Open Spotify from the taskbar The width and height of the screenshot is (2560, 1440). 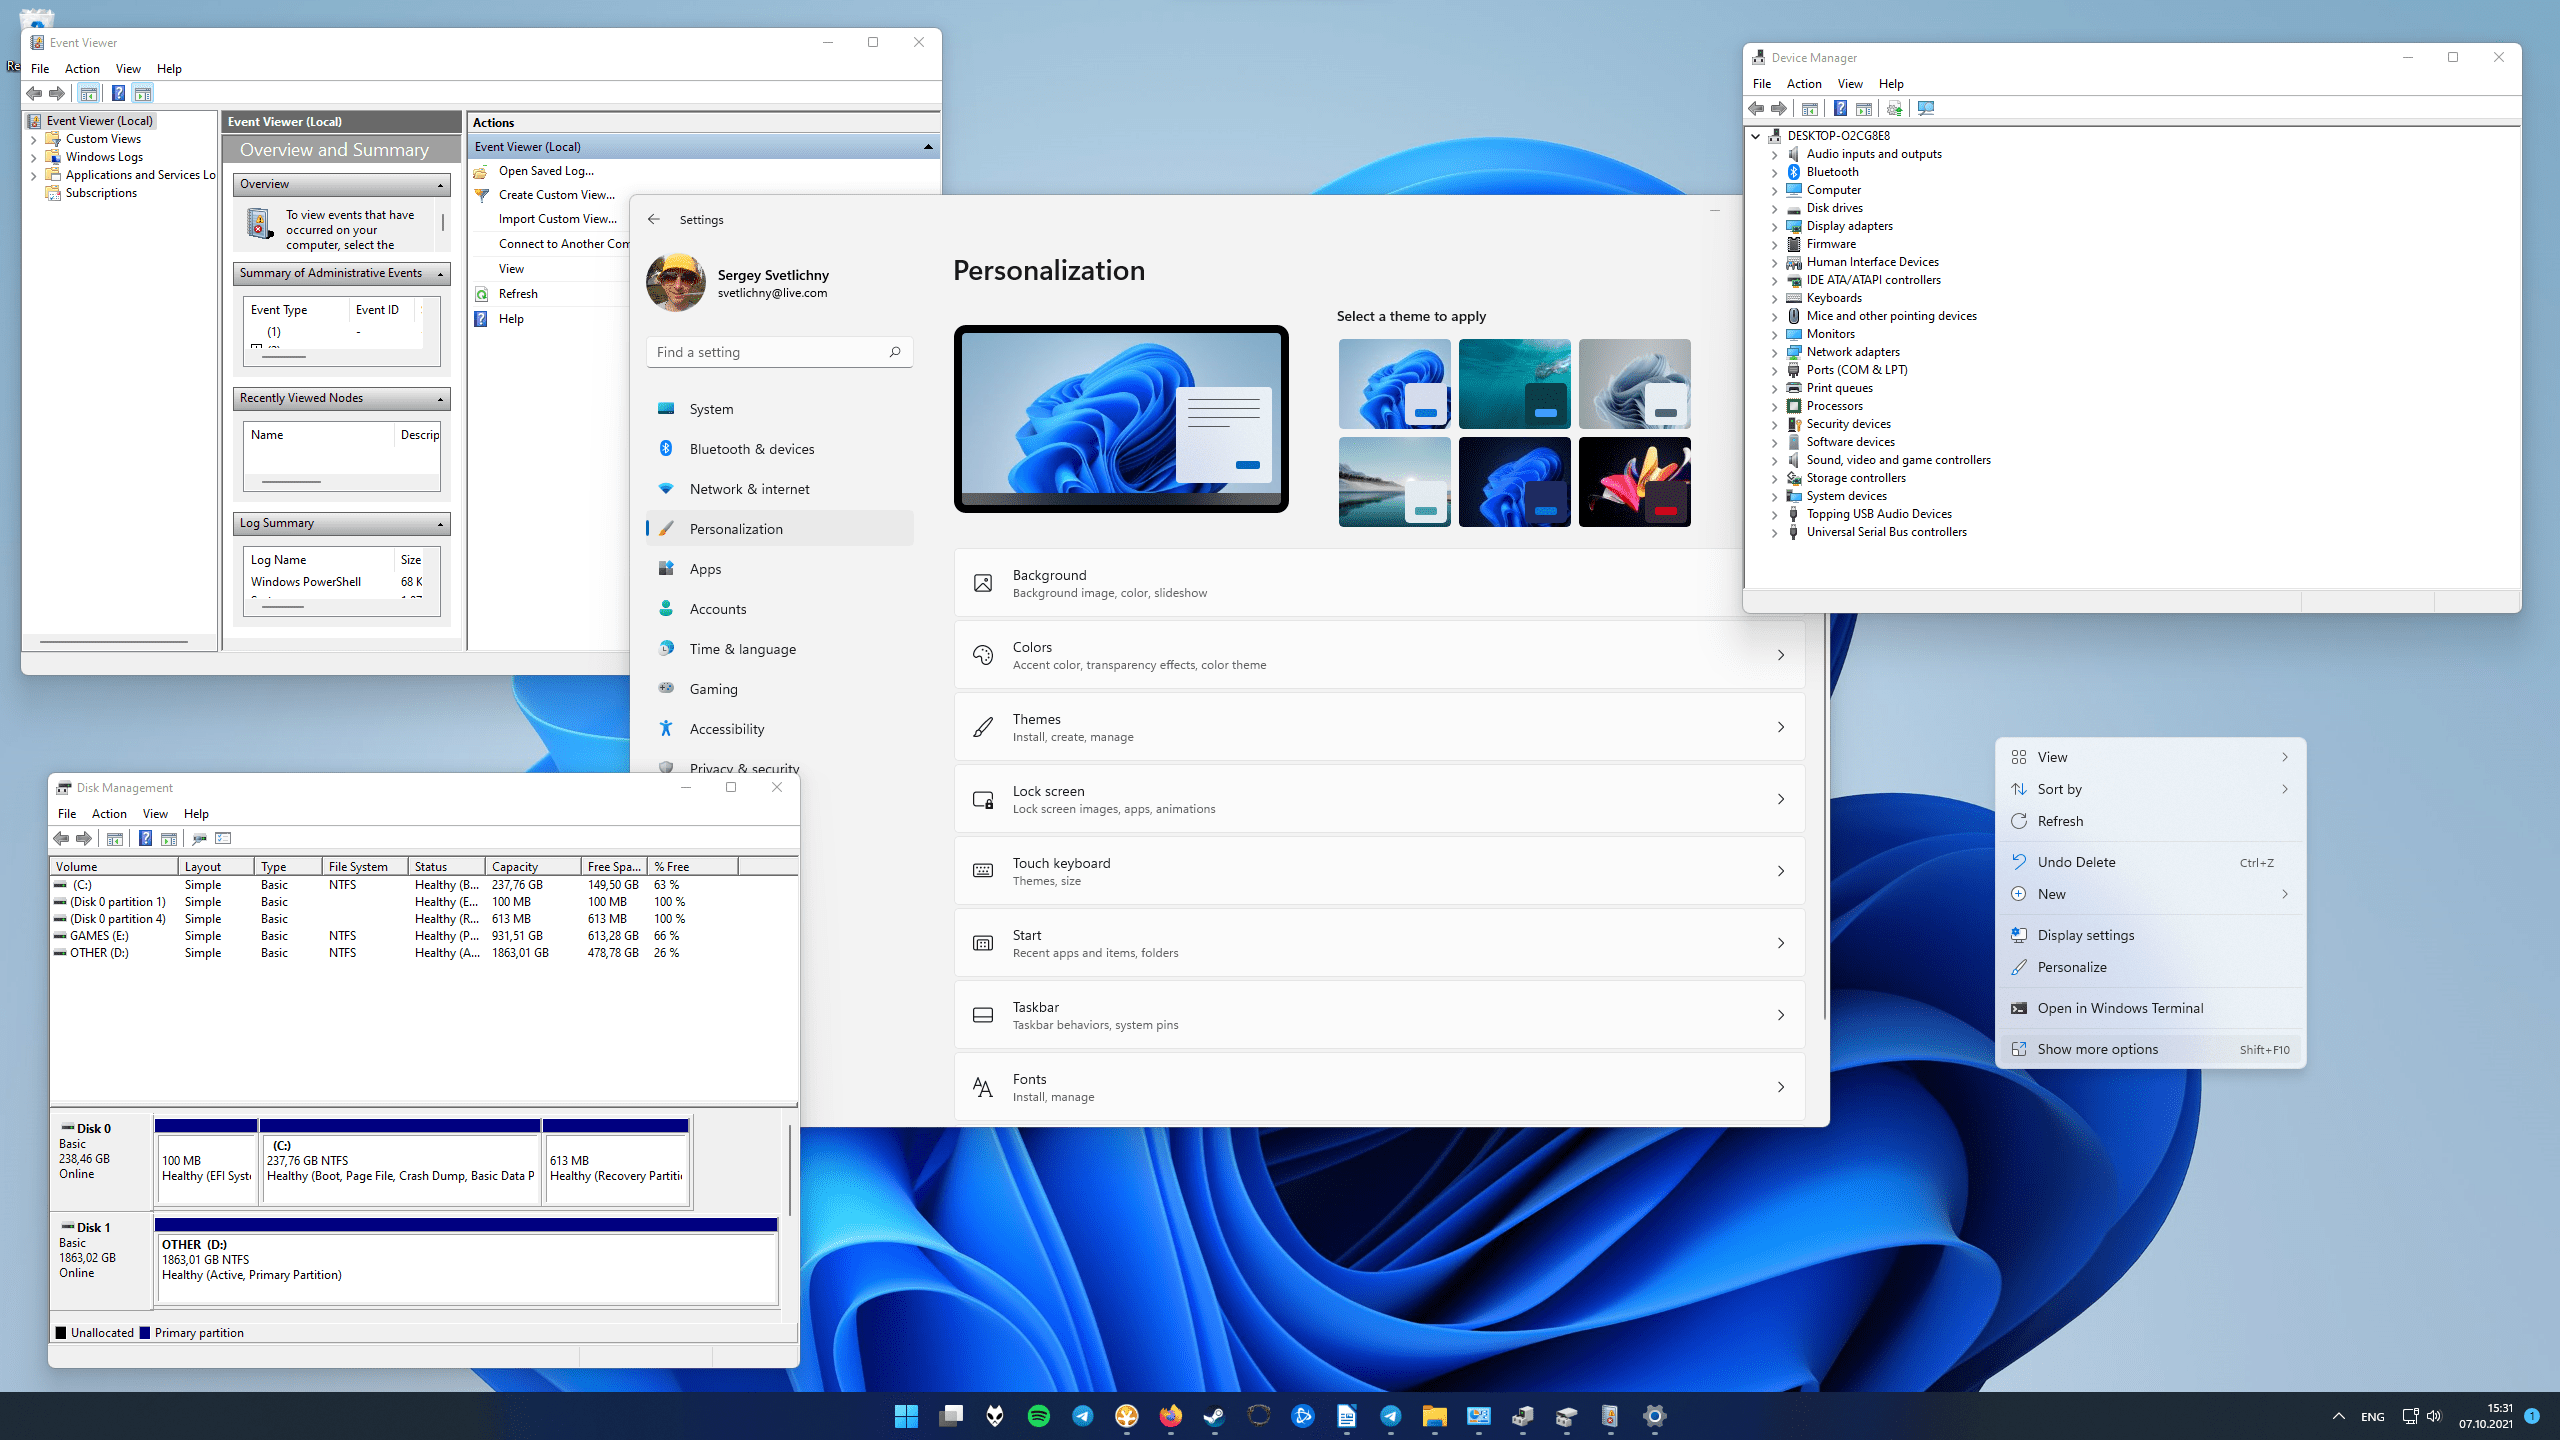tap(1039, 1416)
